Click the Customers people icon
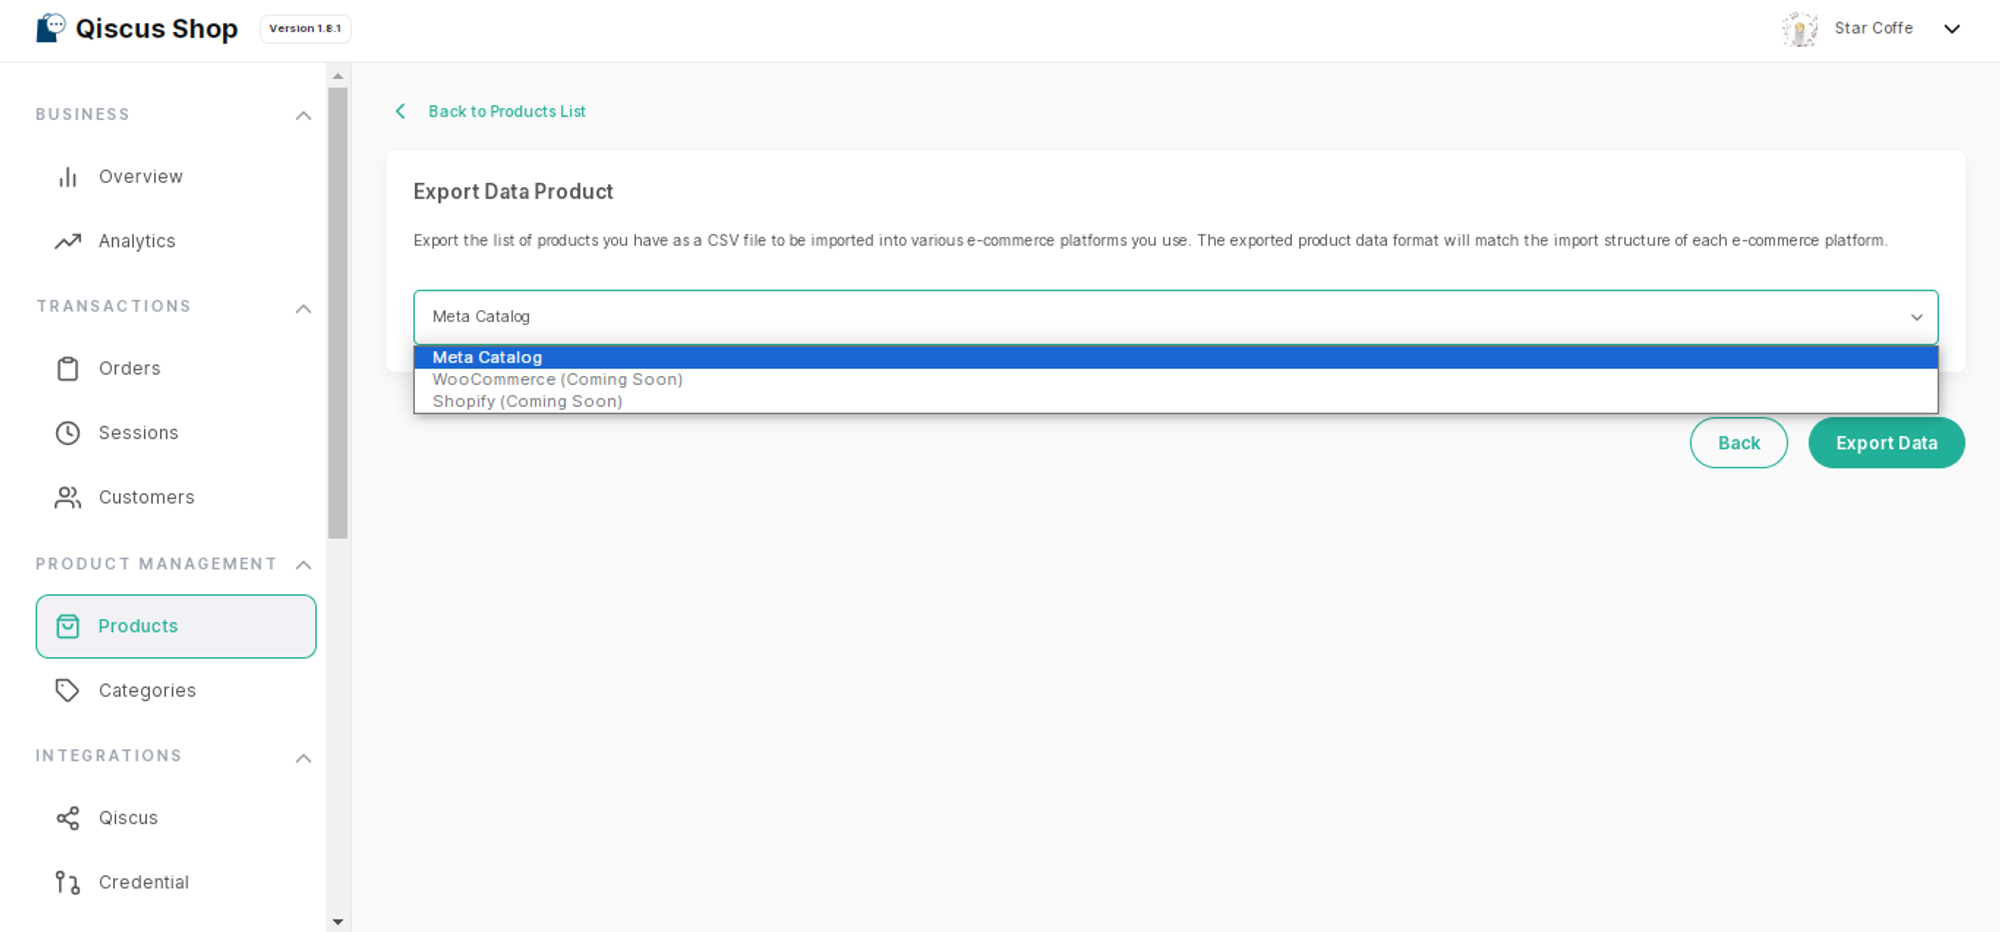Image resolution: width=2000 pixels, height=932 pixels. [x=67, y=497]
